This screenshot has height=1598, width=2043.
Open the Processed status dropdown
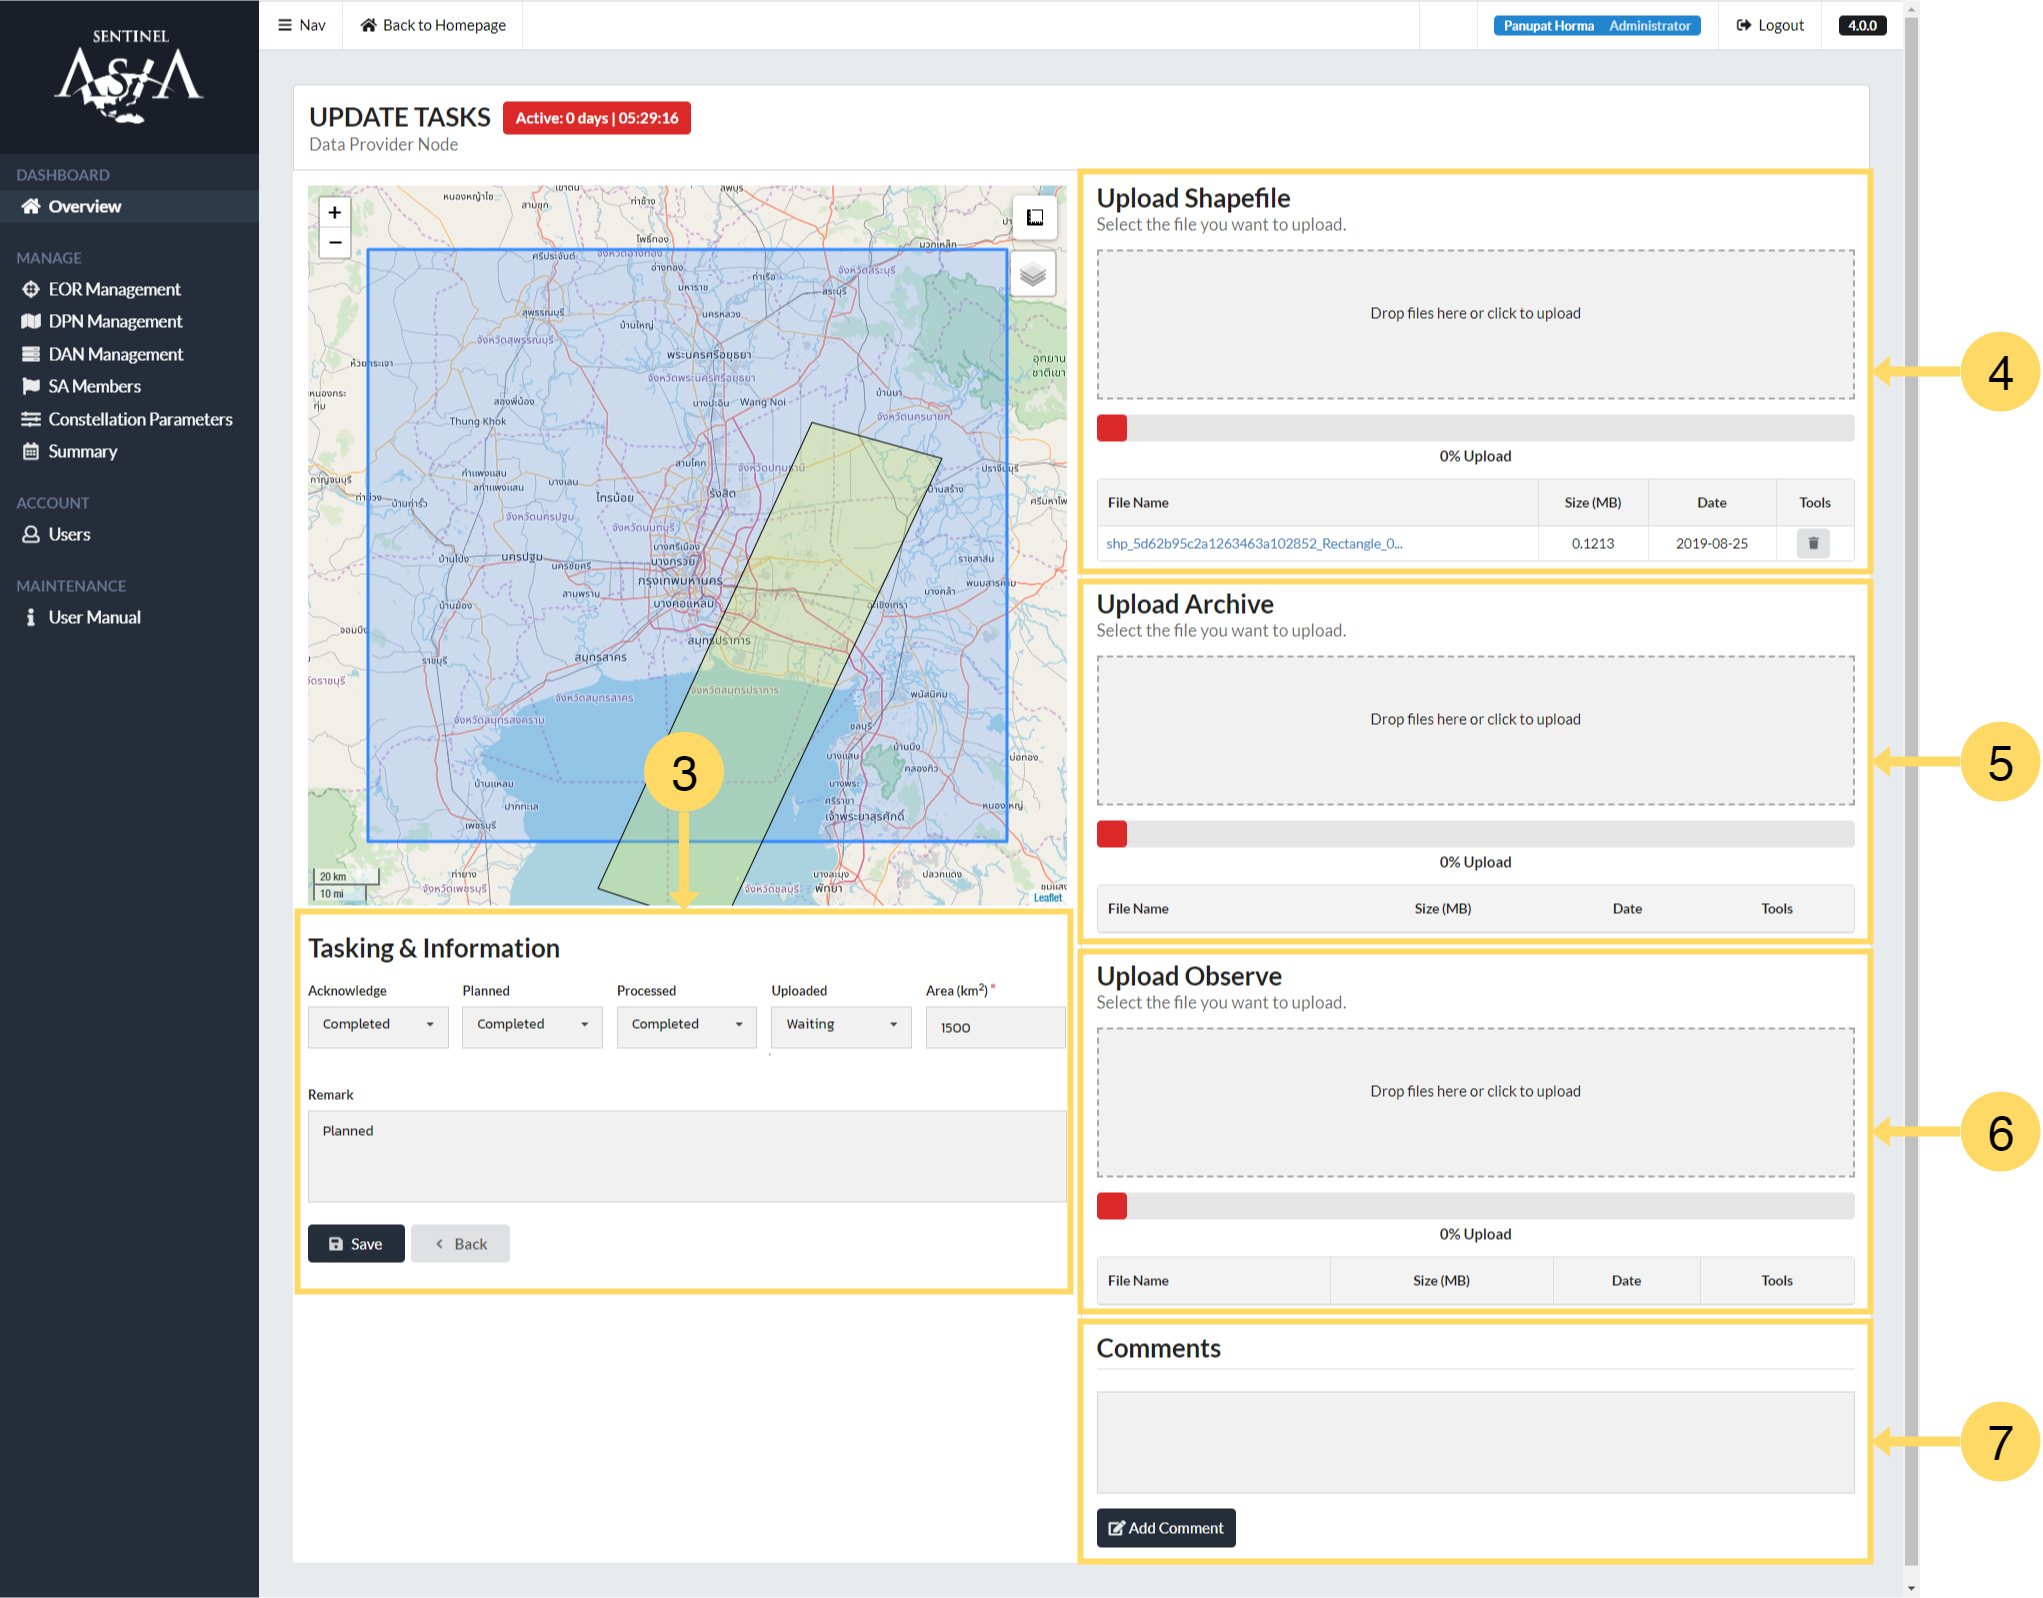click(x=686, y=1025)
